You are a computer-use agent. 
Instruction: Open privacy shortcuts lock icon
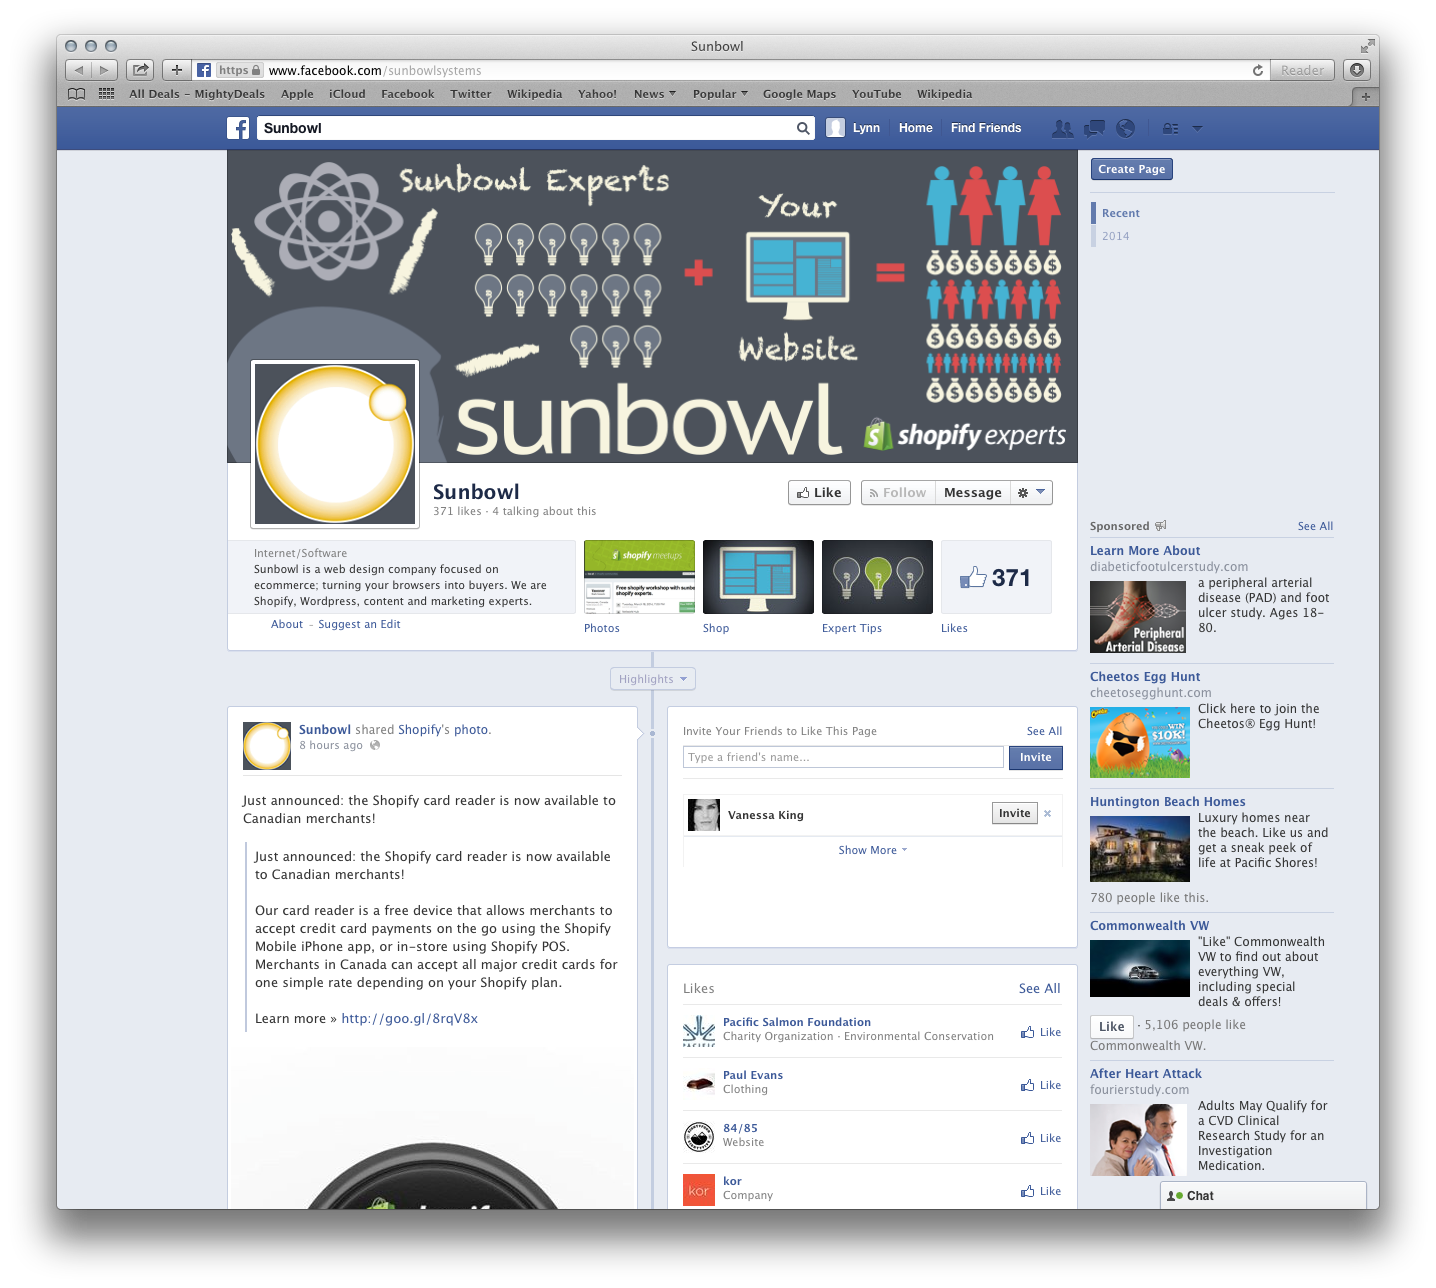click(1171, 128)
